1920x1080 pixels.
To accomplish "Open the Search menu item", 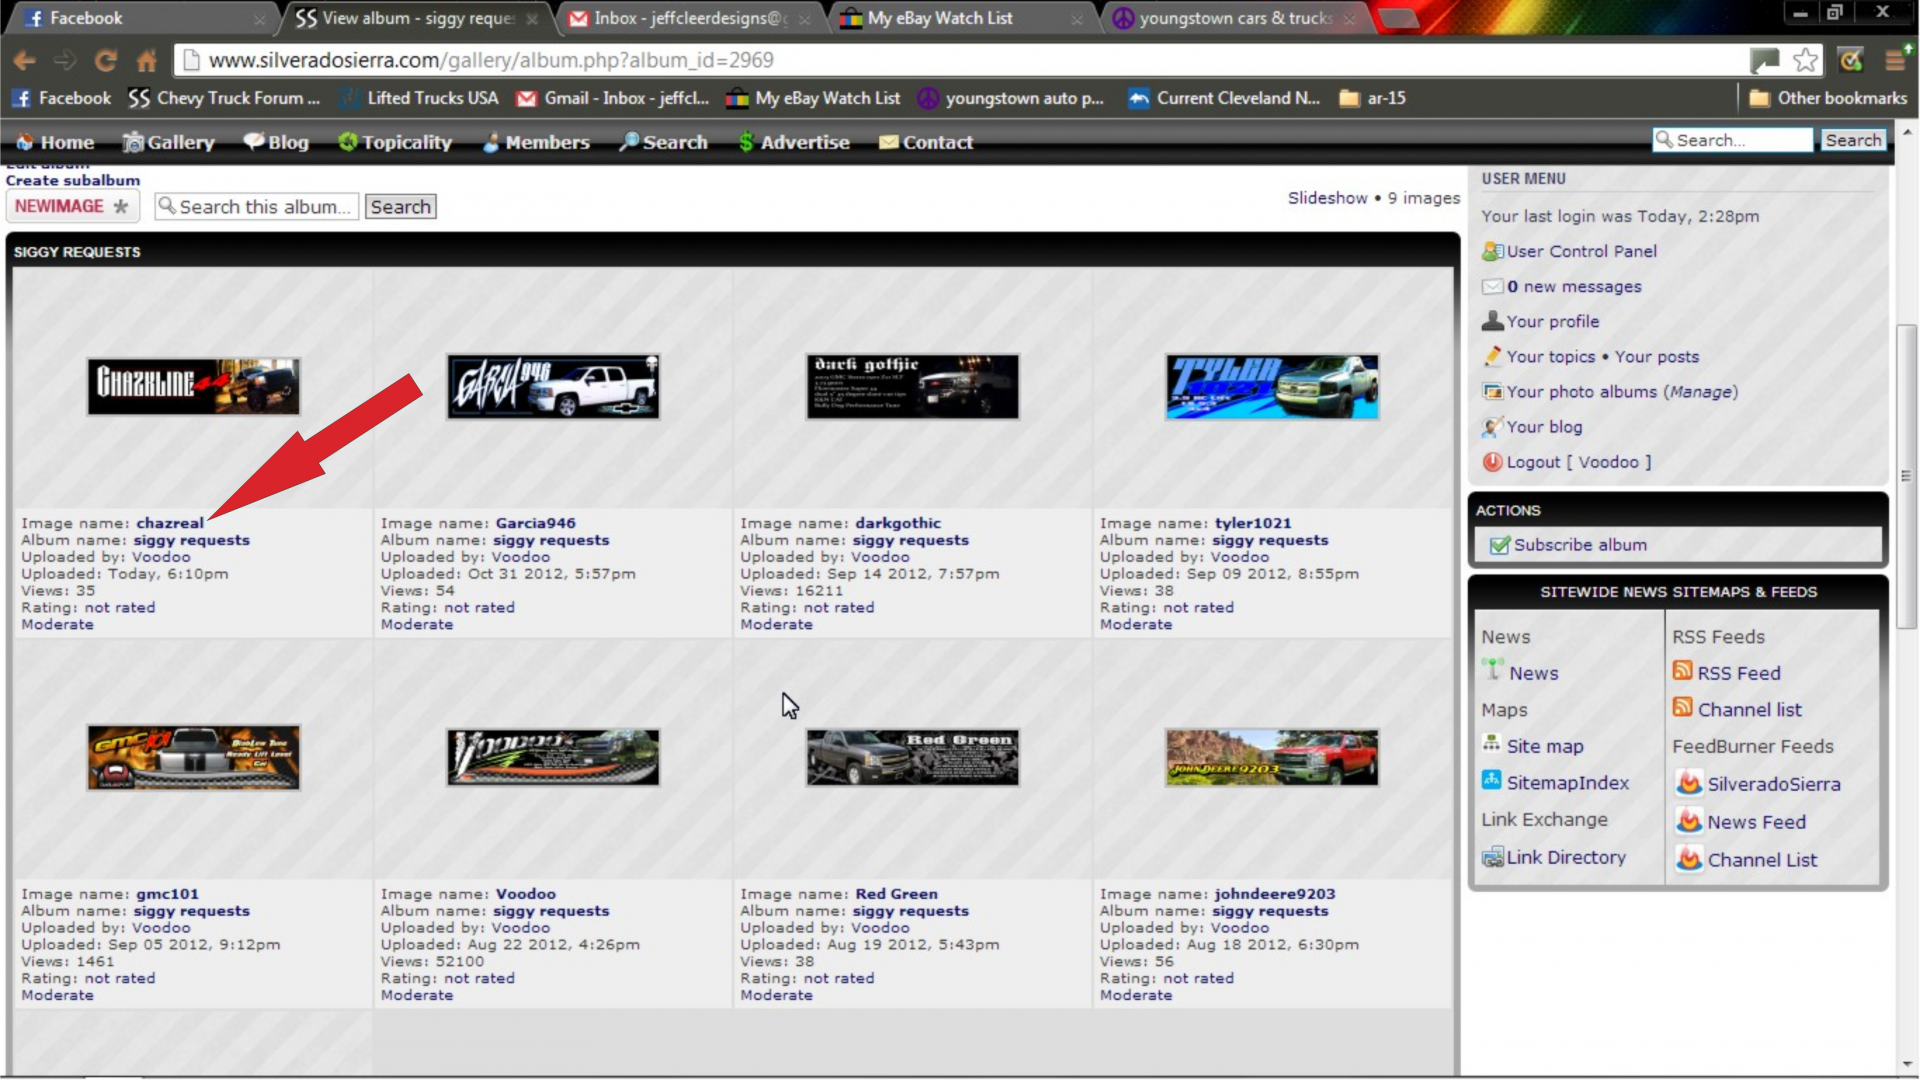I will [x=663, y=142].
